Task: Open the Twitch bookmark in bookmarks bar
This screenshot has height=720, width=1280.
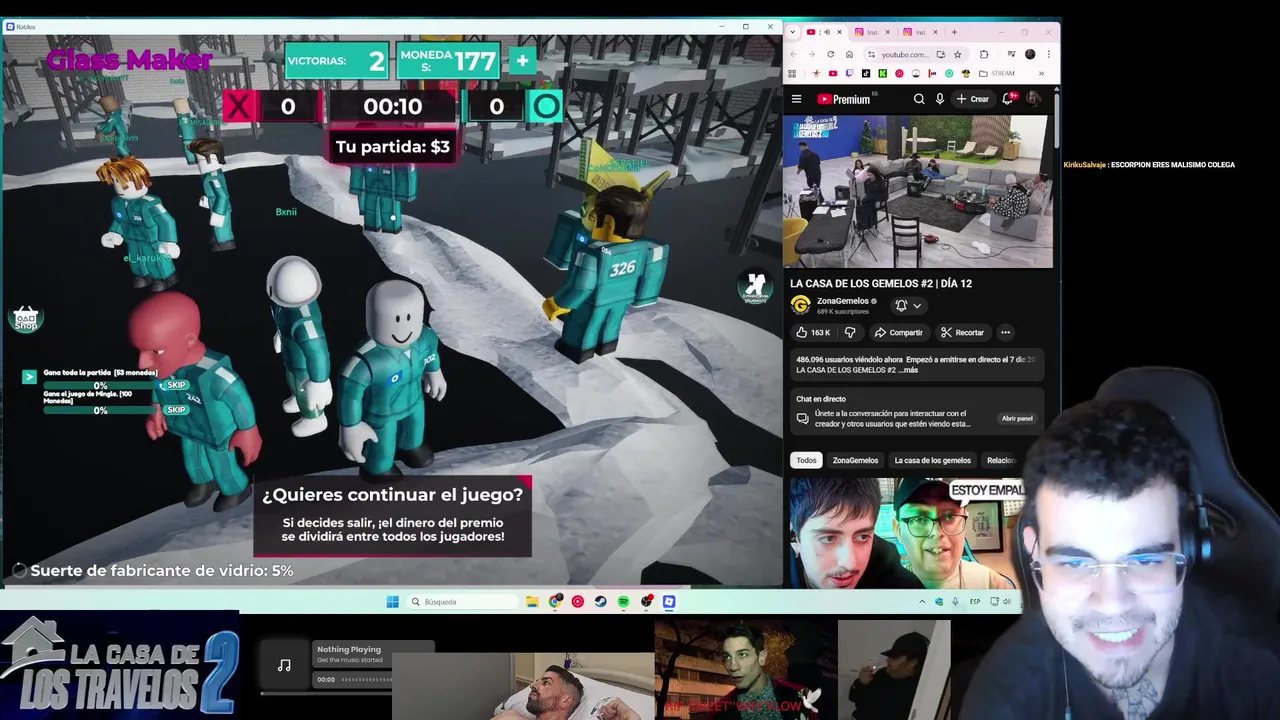Action: pos(849,73)
